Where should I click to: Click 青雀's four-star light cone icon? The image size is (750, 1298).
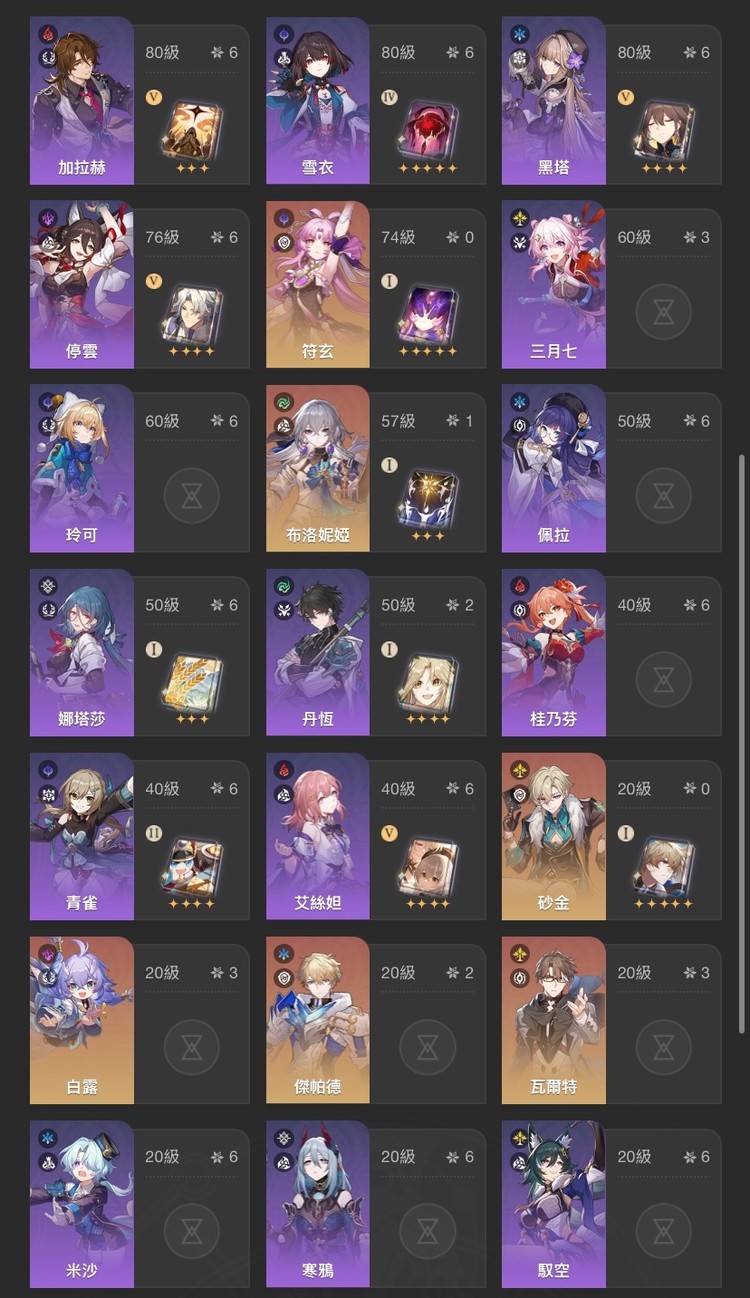pyautogui.click(x=191, y=863)
